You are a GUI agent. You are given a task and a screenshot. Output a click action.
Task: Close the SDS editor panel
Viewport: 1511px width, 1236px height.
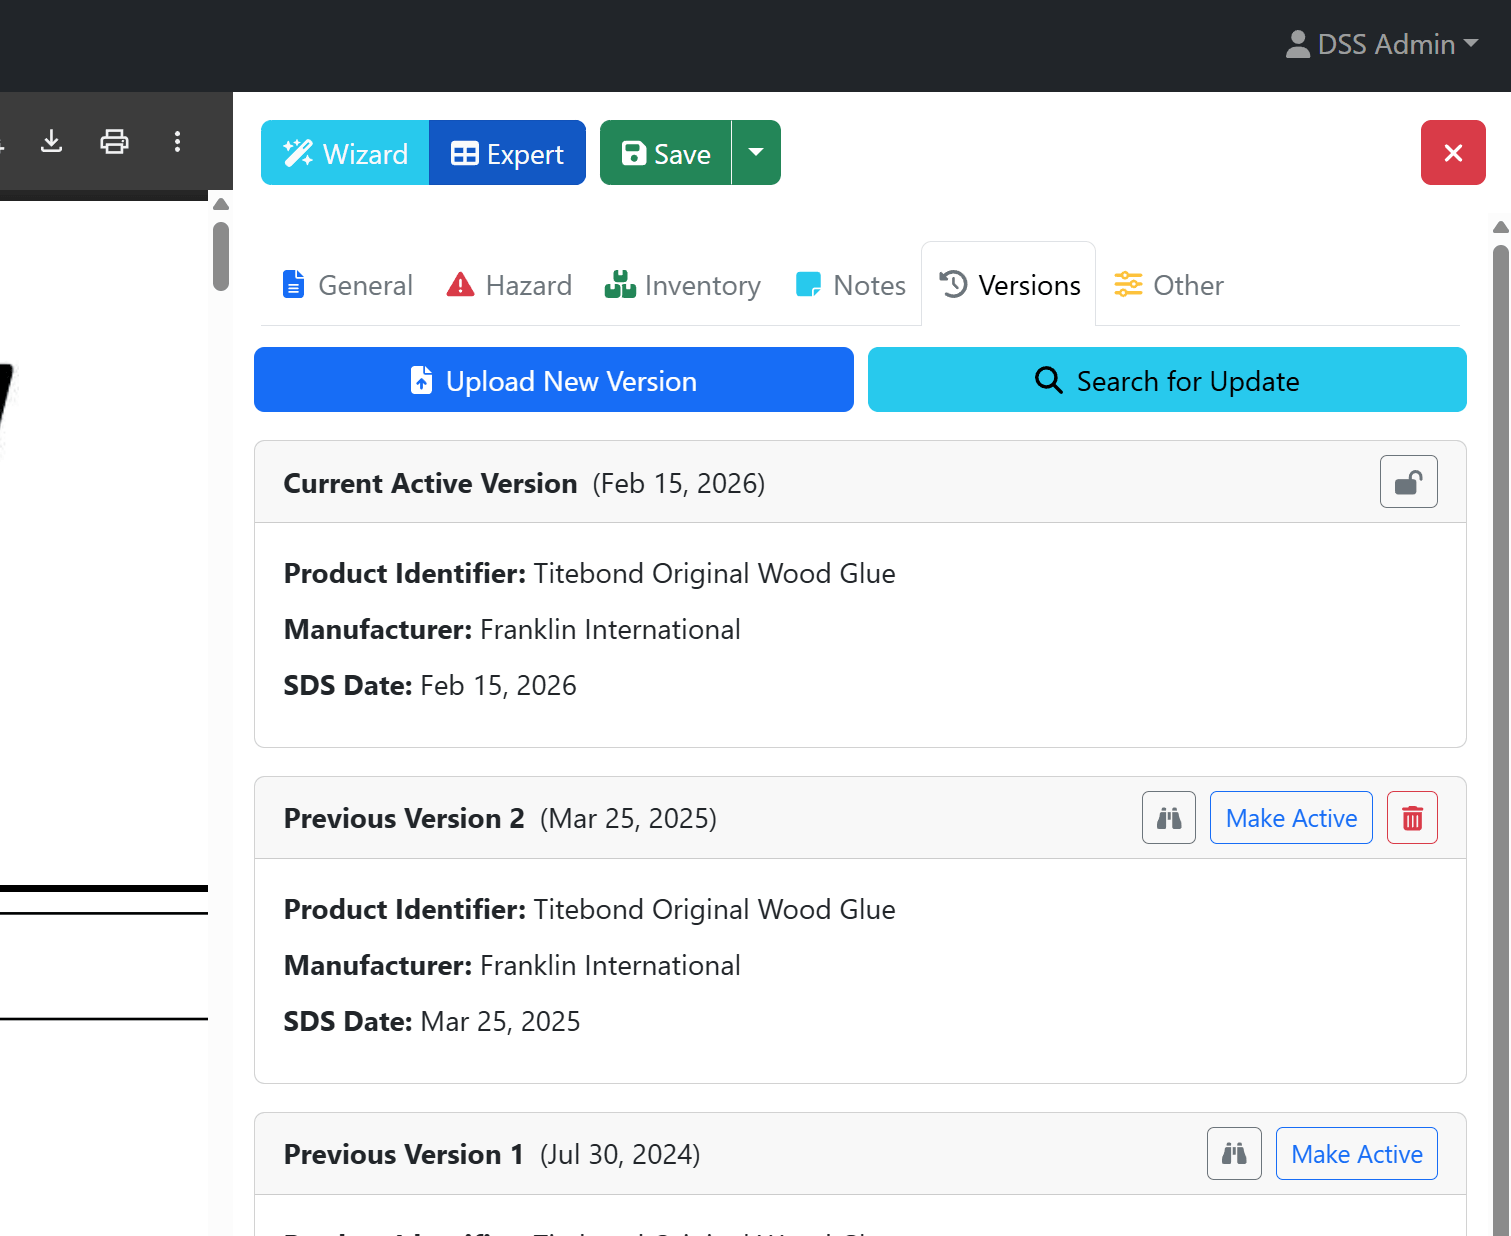tap(1453, 153)
